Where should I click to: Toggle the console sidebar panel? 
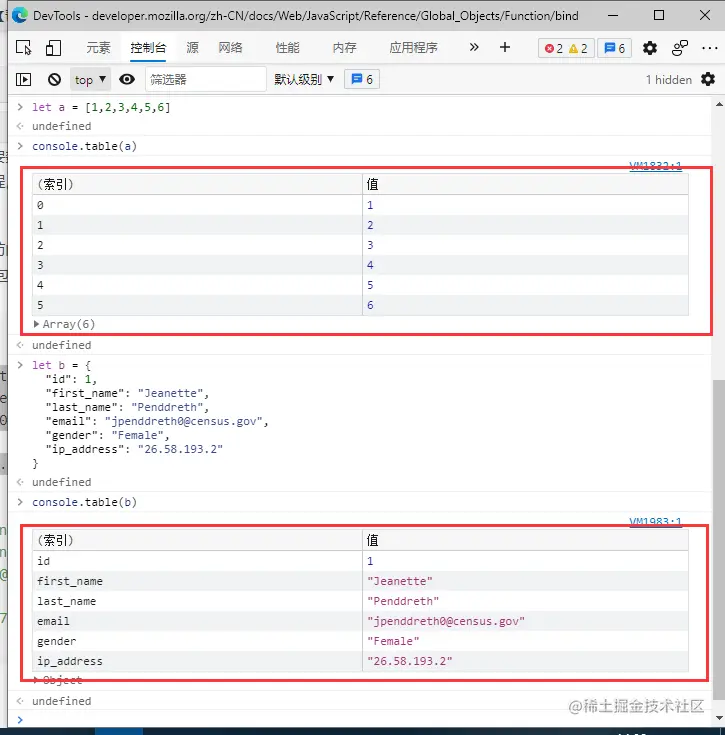click(23, 79)
